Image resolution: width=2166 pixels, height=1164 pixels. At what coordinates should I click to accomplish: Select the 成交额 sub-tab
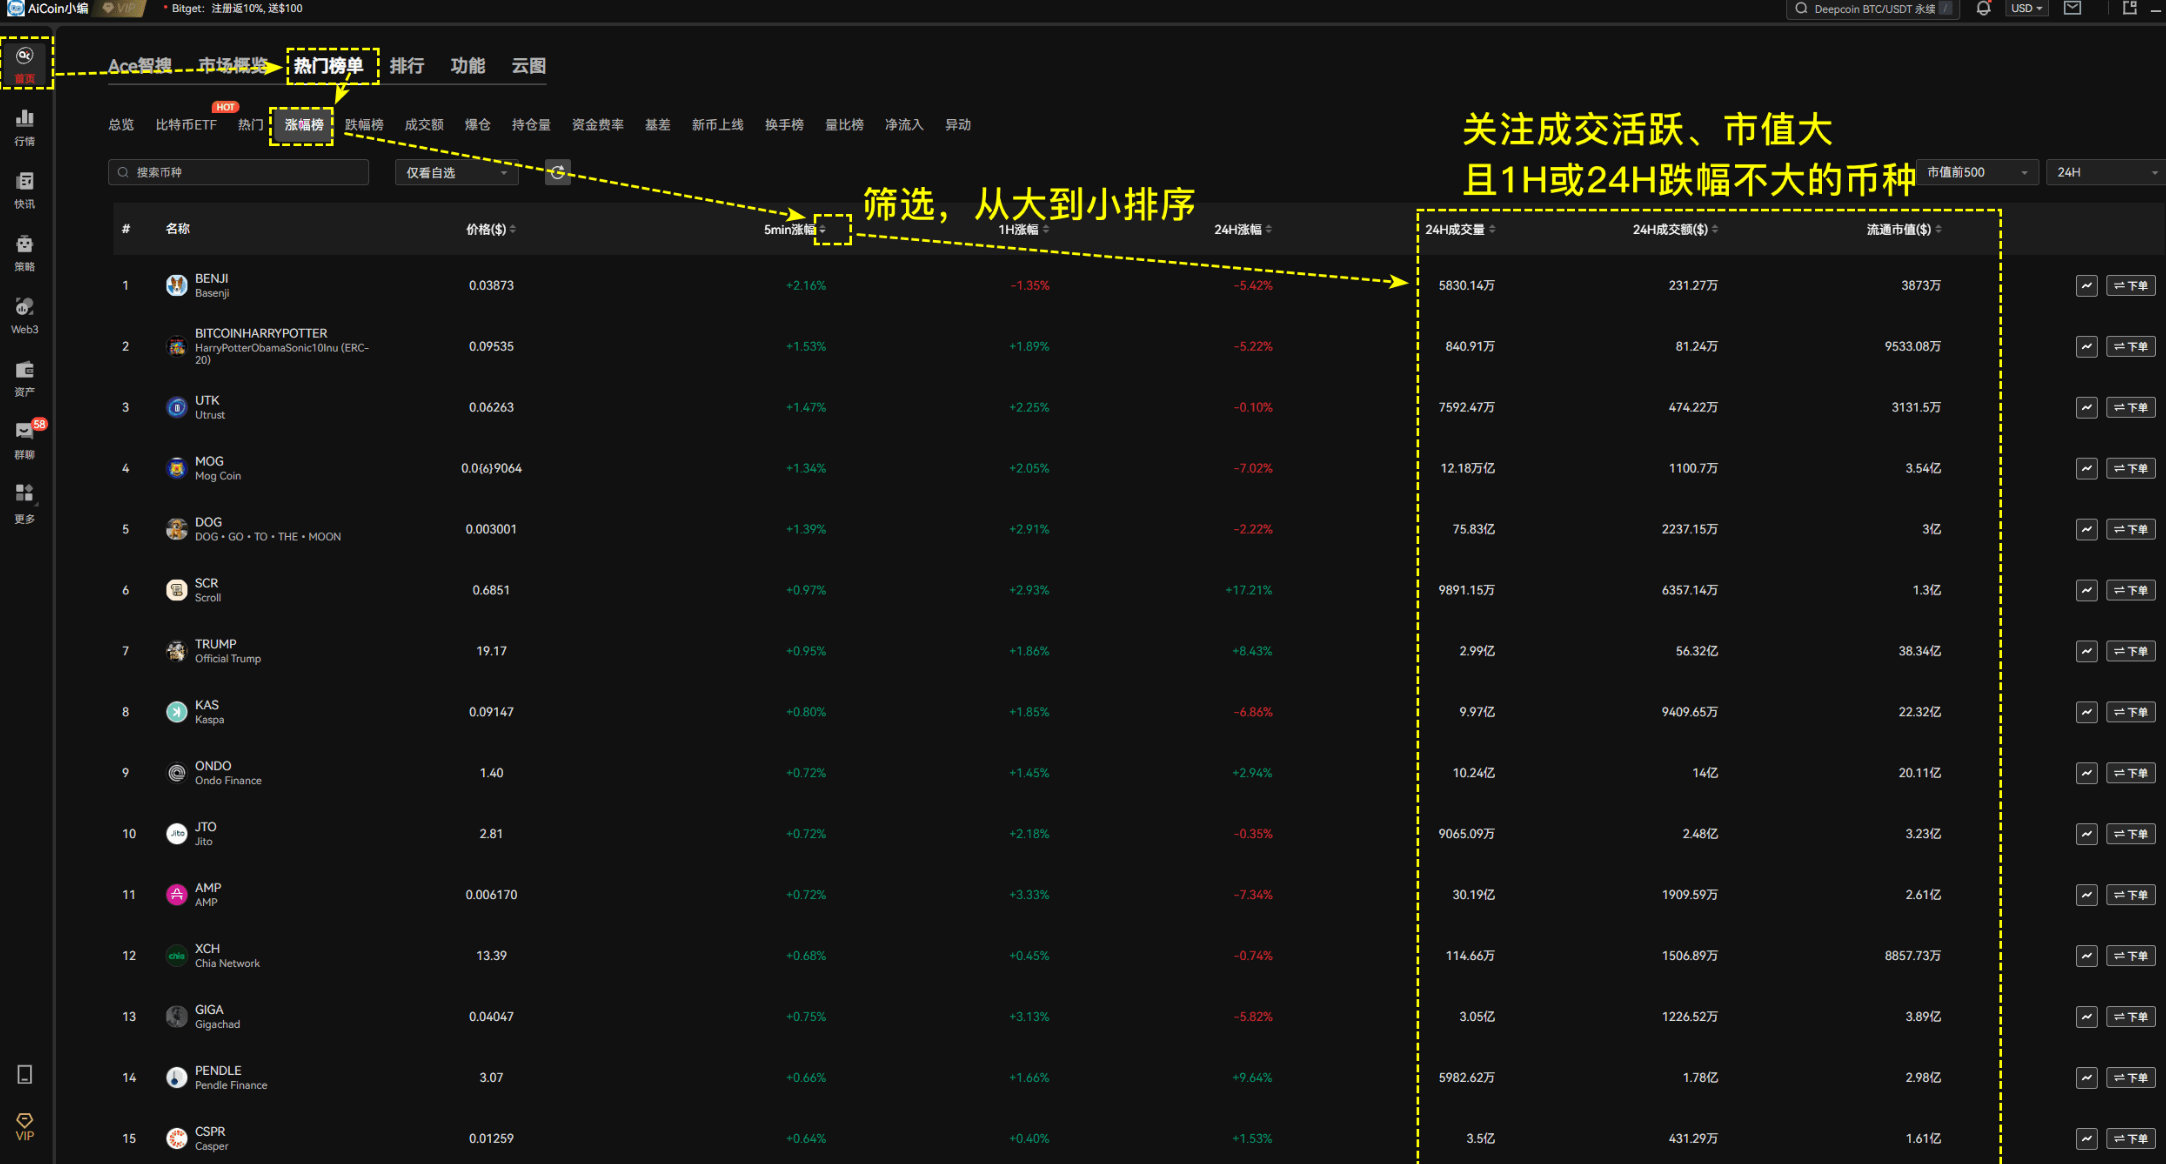(424, 125)
